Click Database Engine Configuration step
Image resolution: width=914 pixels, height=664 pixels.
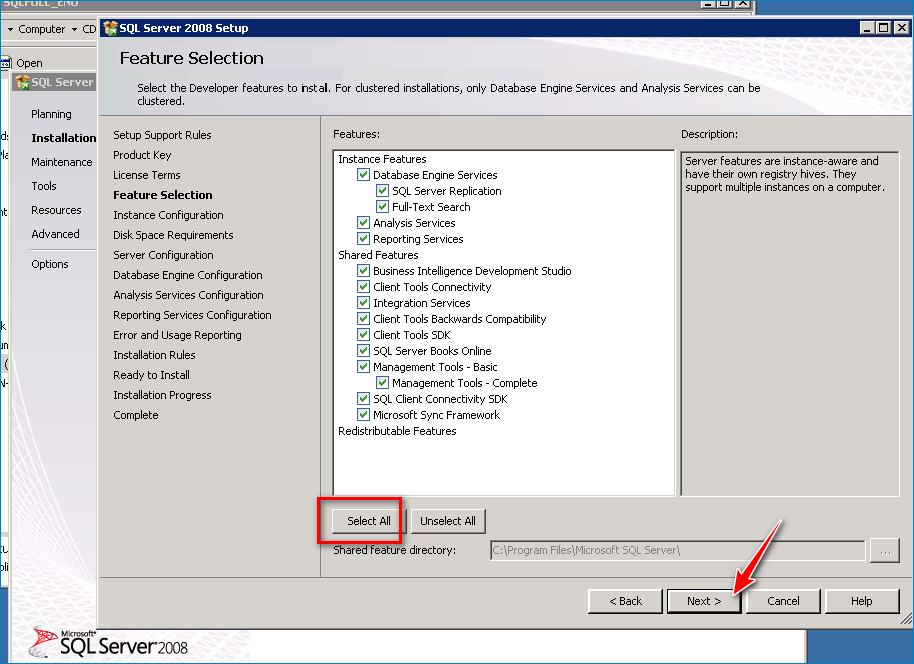pos(188,275)
